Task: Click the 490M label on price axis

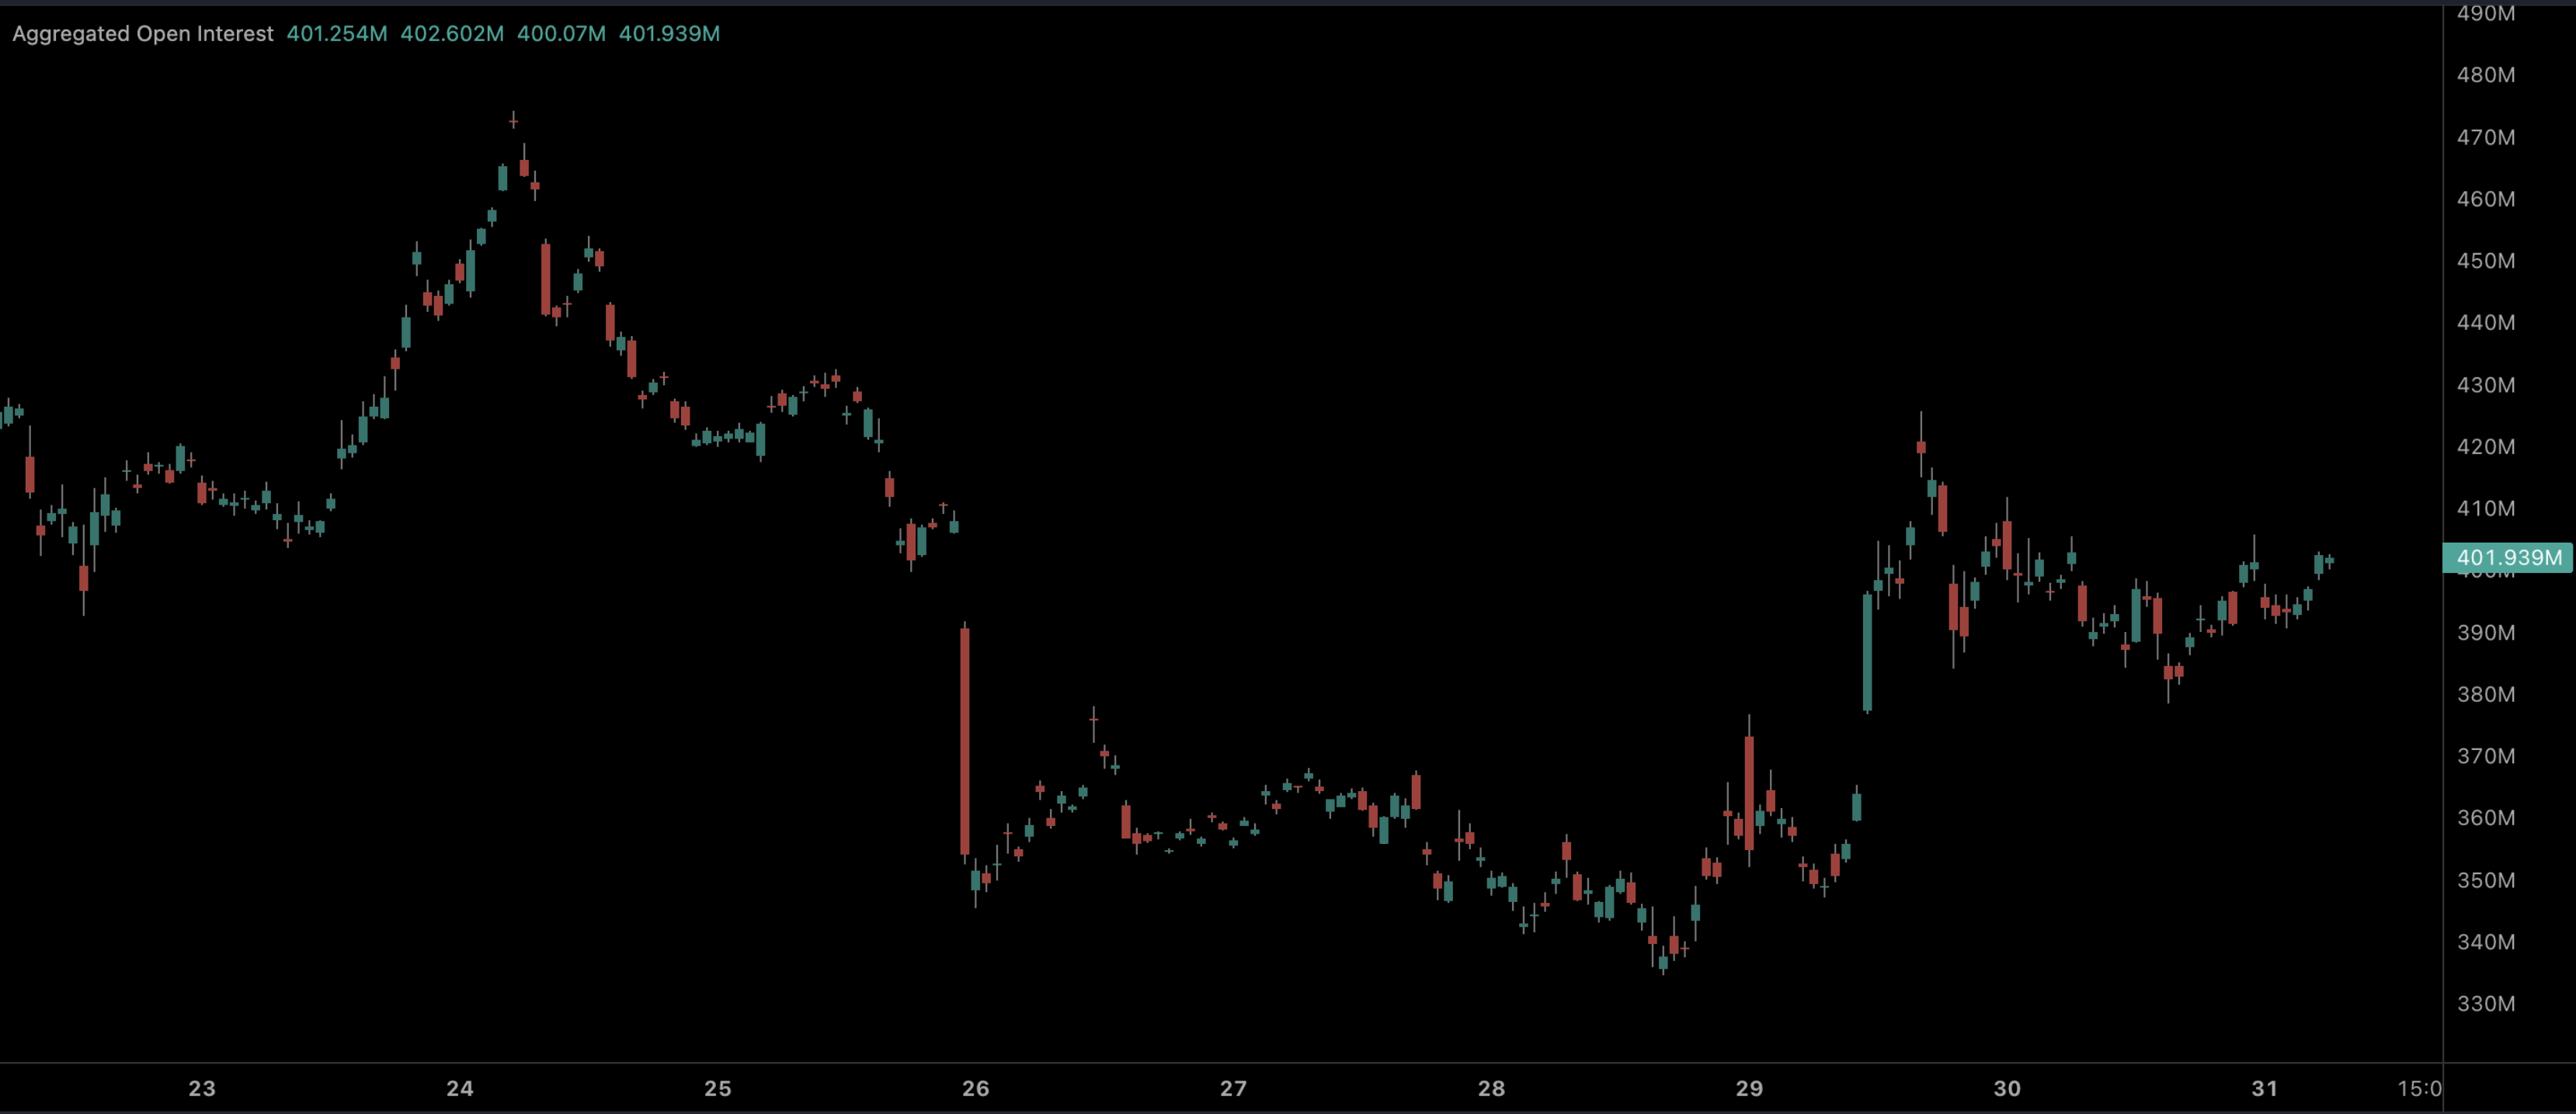Action: tap(2485, 13)
